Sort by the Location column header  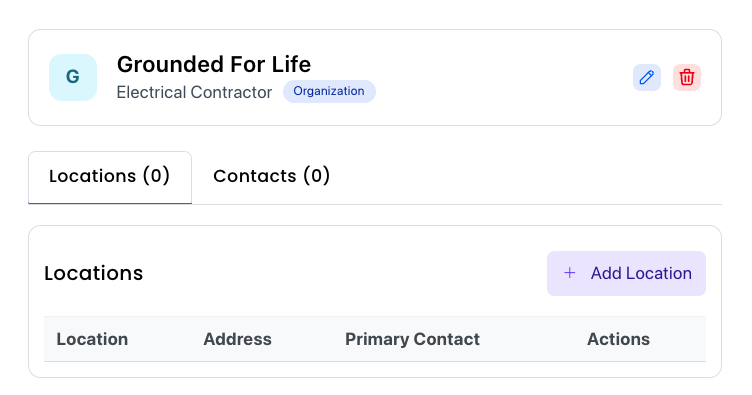(x=92, y=339)
